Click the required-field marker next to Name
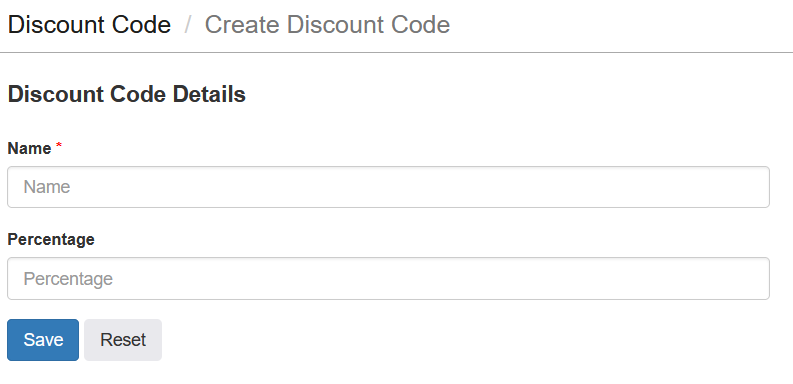The height and width of the screenshot is (384, 793). tap(59, 146)
